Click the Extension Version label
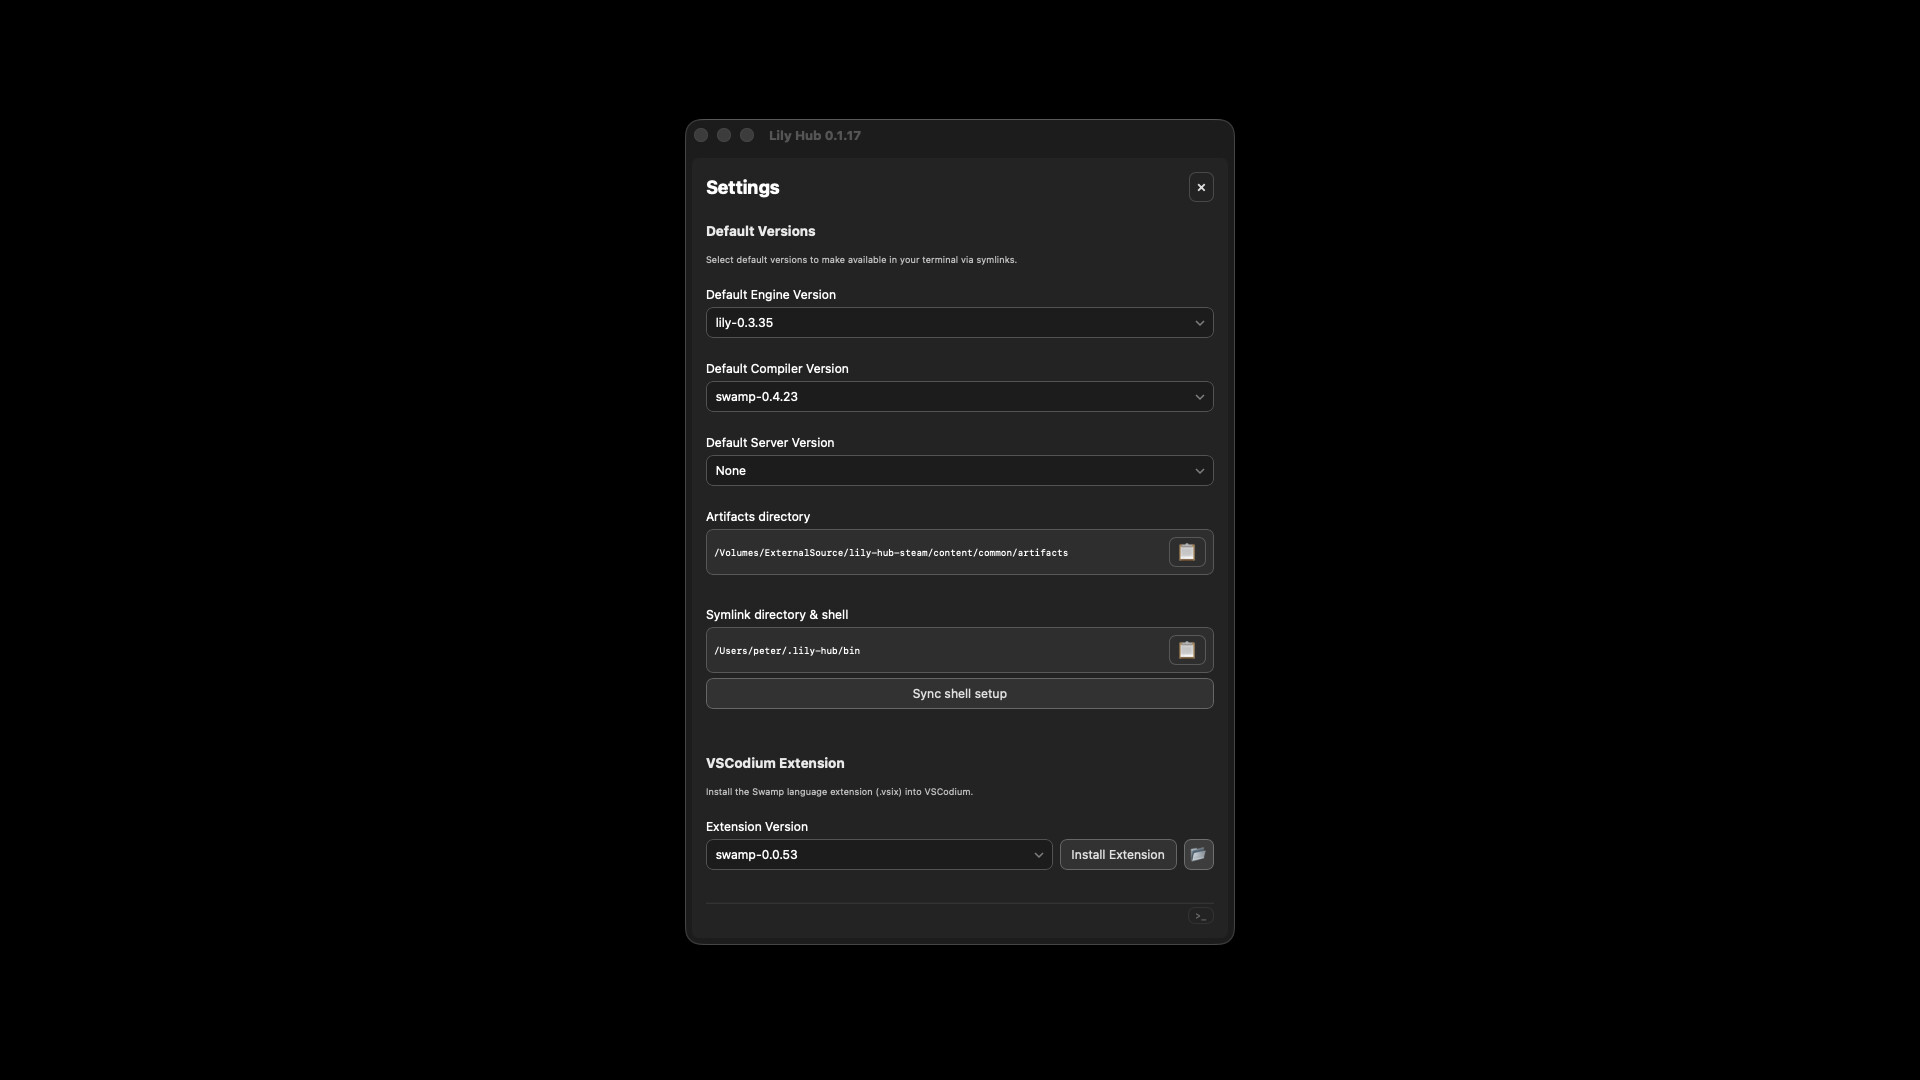 coord(757,827)
